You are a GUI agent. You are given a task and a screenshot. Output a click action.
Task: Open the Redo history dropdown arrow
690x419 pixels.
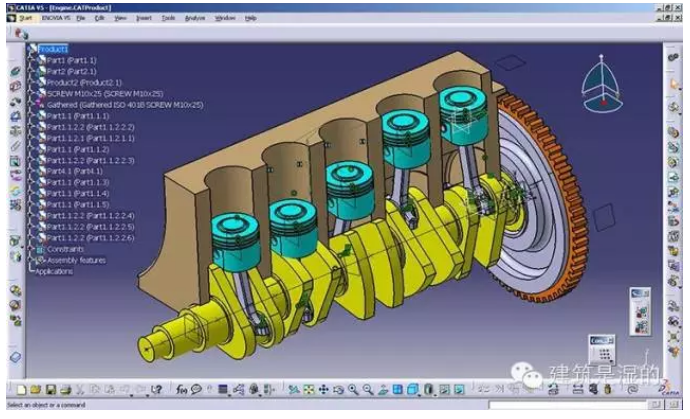coord(147,394)
